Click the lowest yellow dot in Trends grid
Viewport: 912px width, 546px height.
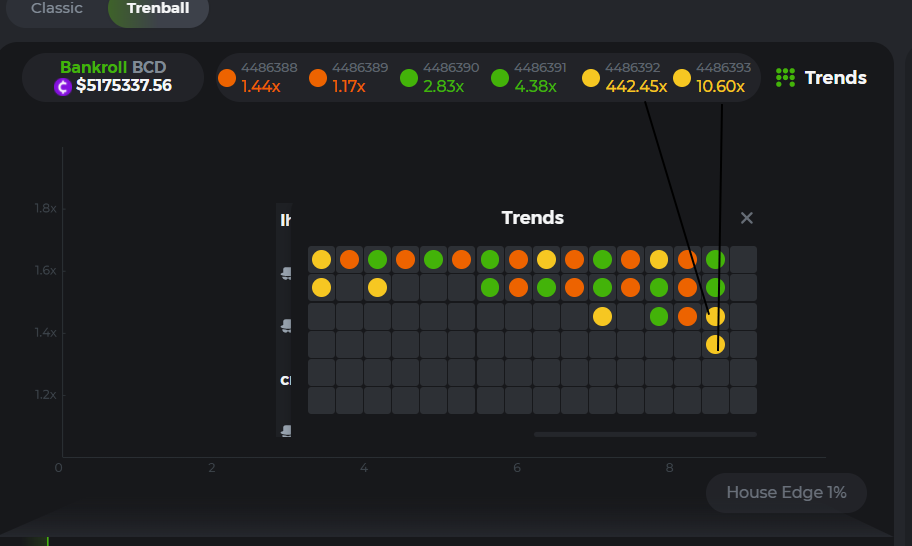pos(715,345)
